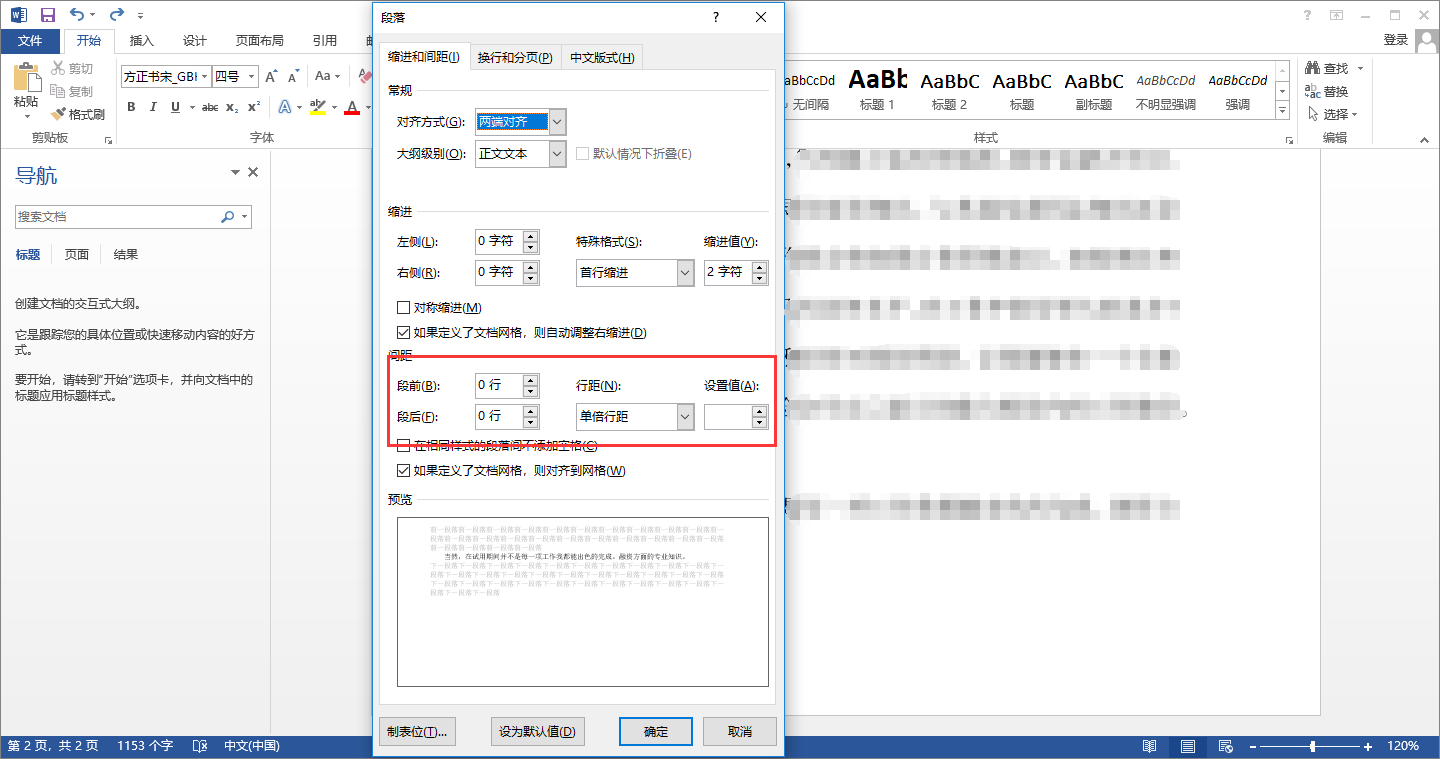The height and width of the screenshot is (759, 1440).
Task: Open the 行距 line spacing dropdown
Action: click(x=685, y=416)
